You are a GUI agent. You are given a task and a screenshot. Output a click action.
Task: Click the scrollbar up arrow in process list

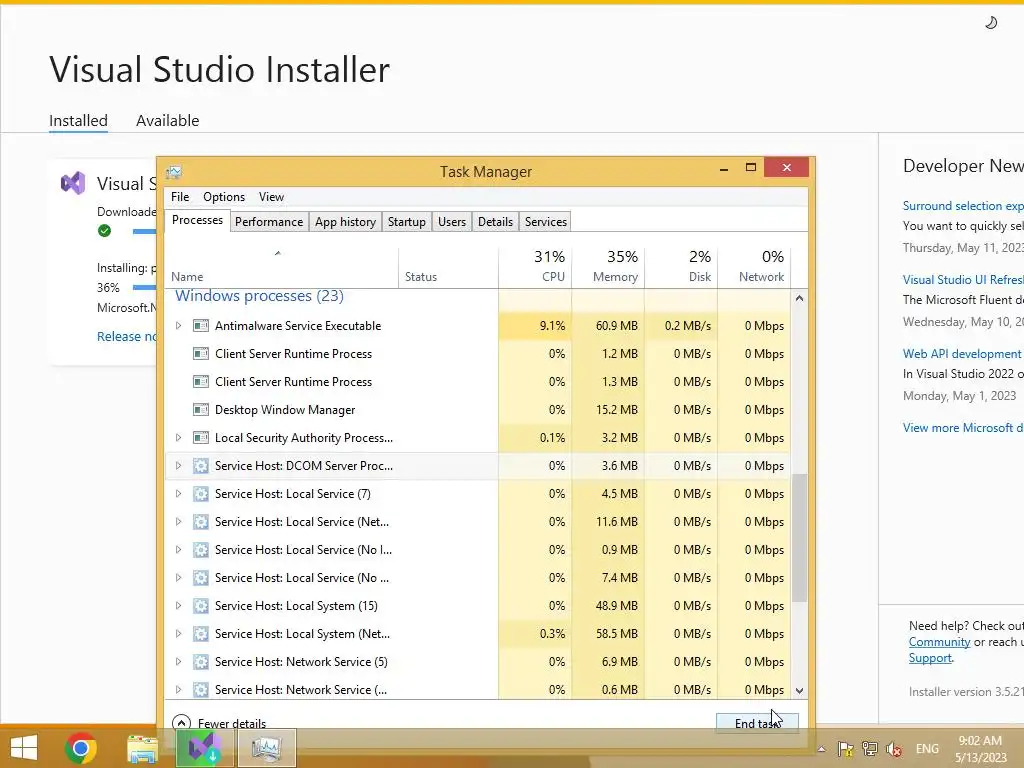point(799,298)
